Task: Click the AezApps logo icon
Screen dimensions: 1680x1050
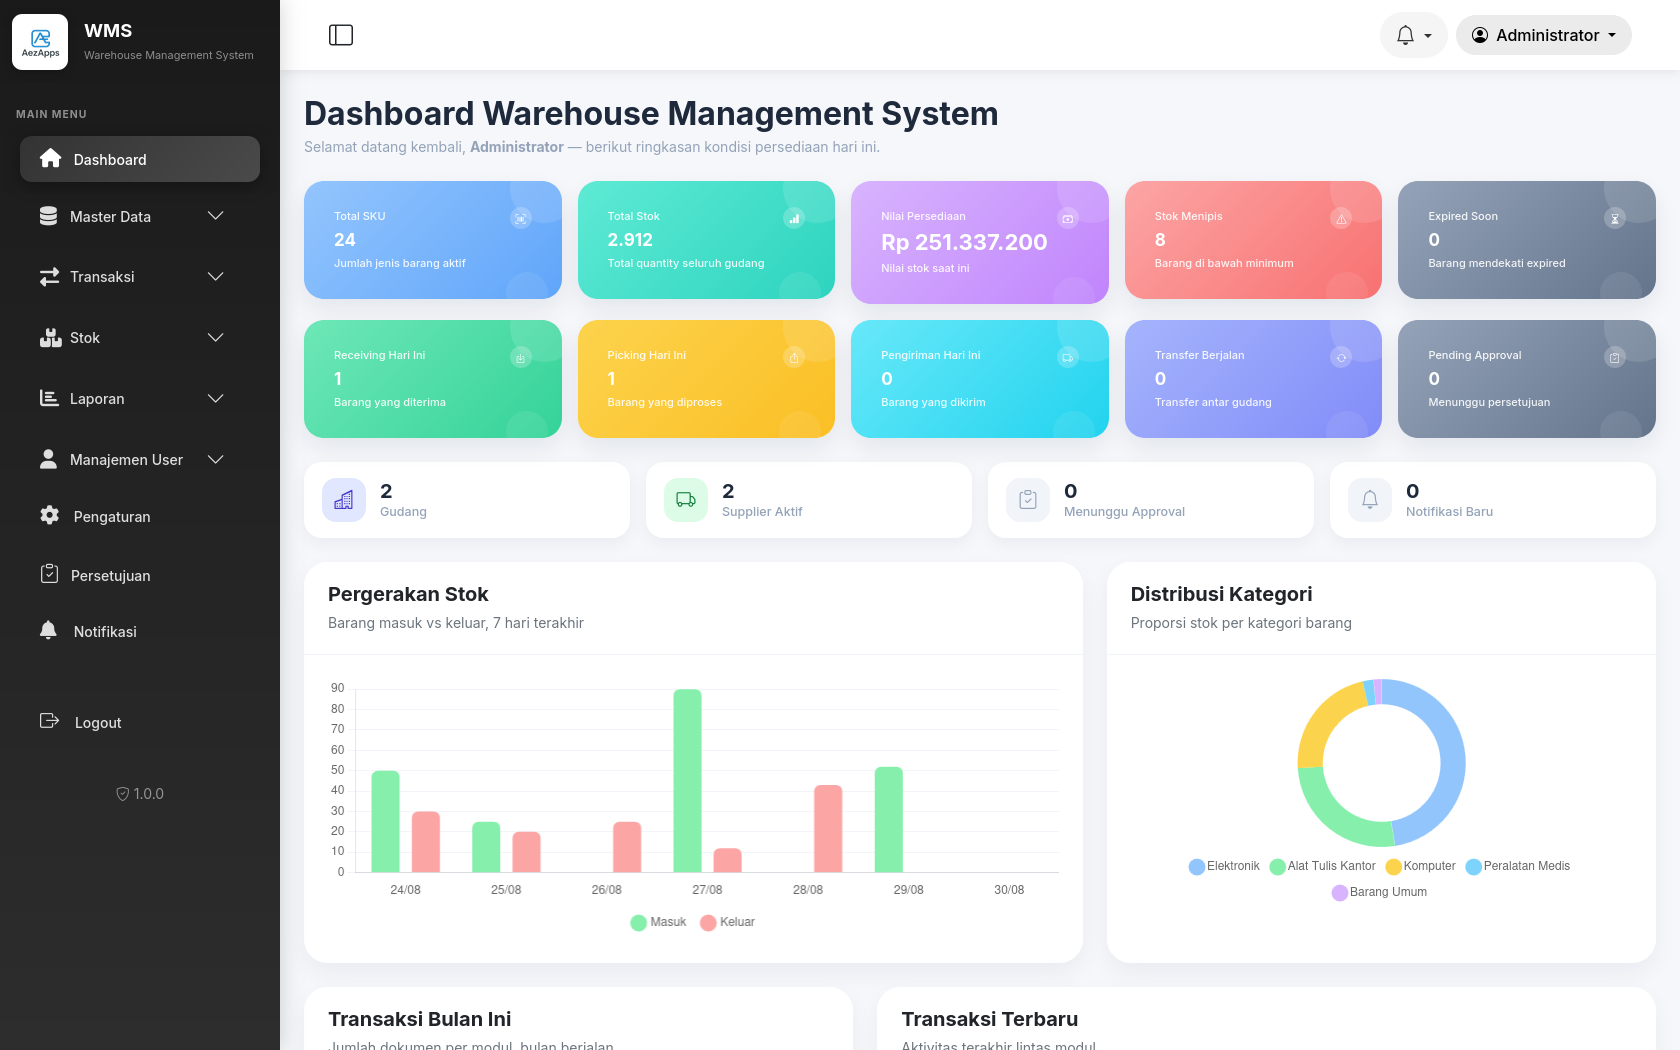Action: pos(40,42)
